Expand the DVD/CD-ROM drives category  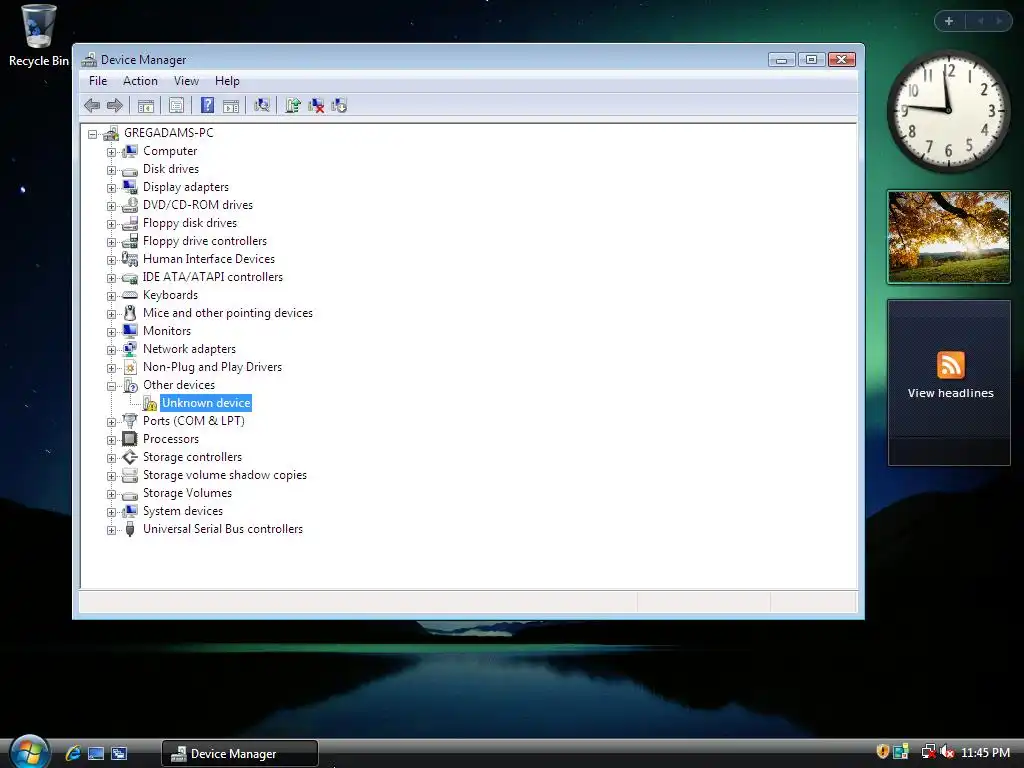111,206
